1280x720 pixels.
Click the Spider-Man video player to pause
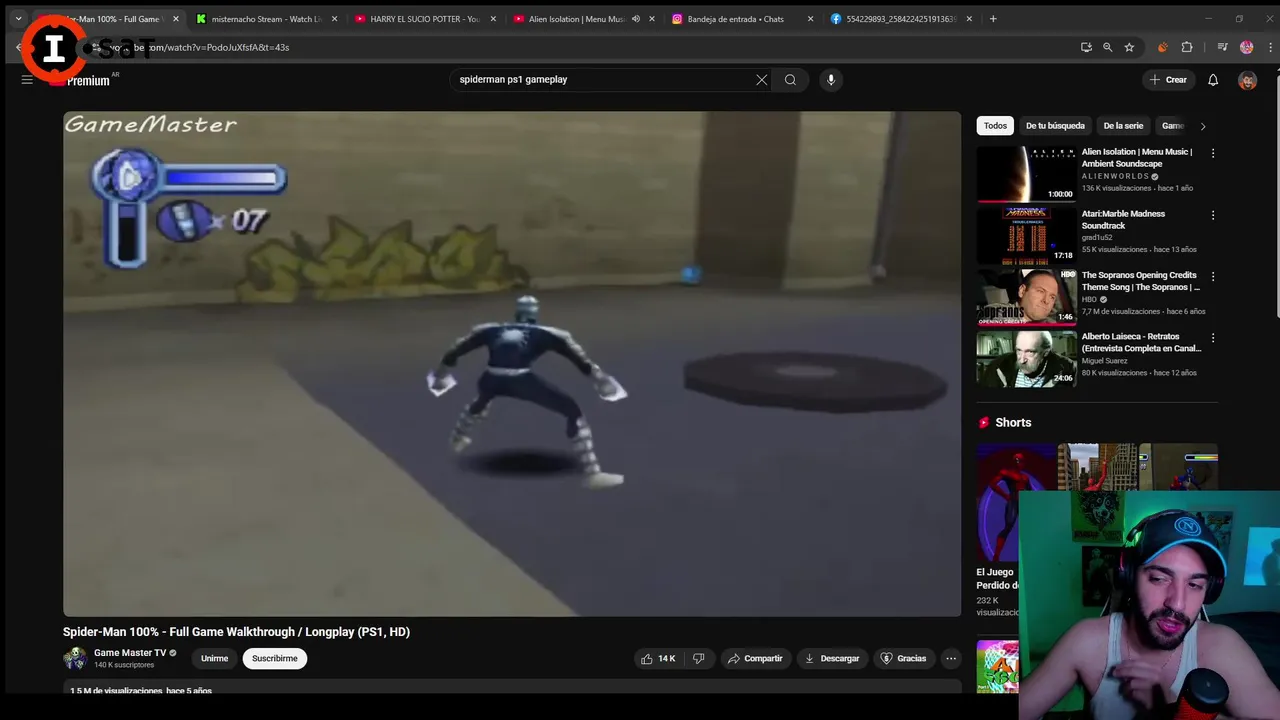click(x=512, y=364)
